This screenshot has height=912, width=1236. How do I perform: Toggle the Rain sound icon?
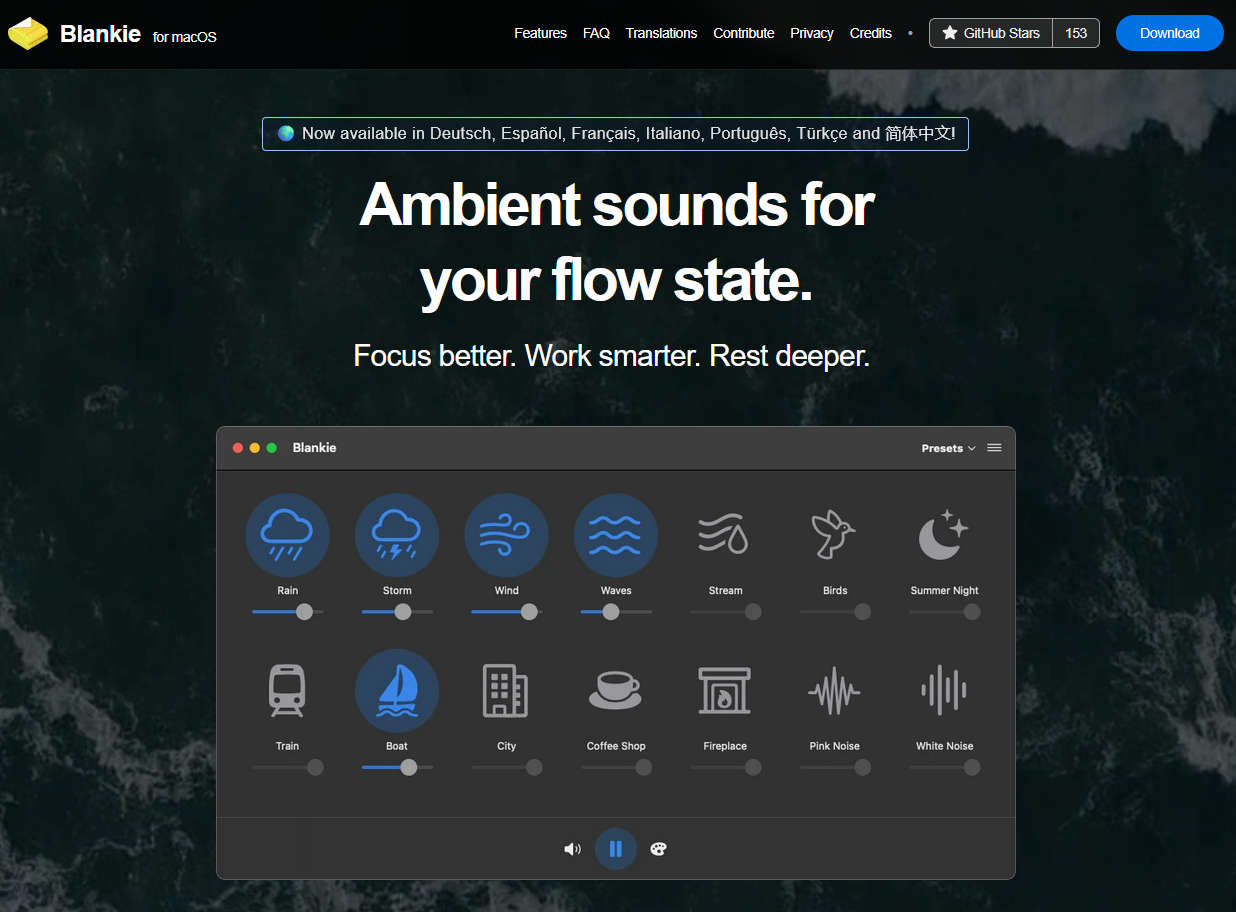pyautogui.click(x=287, y=535)
